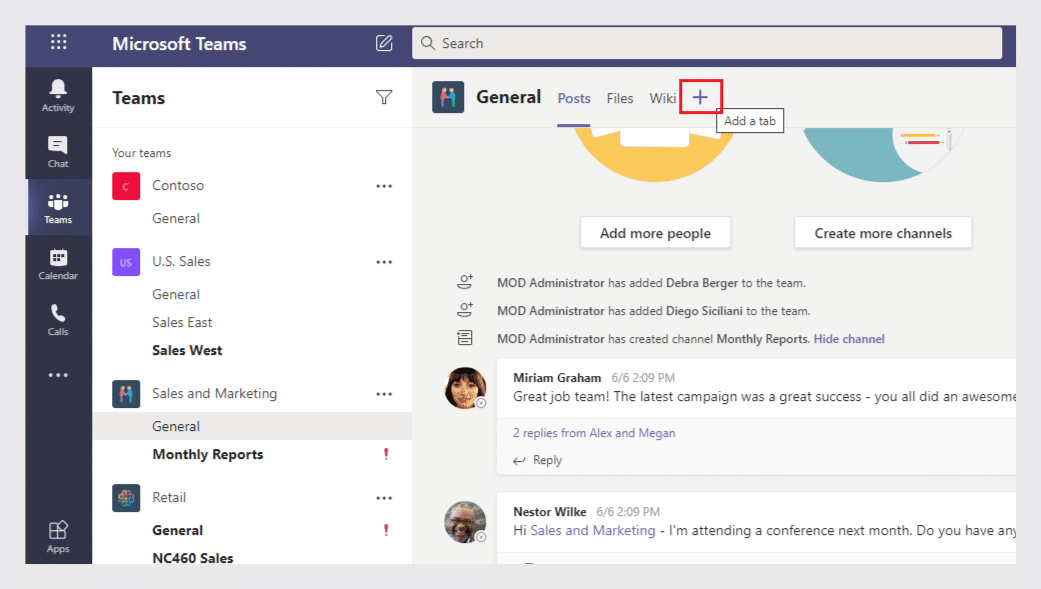This screenshot has width=1041, height=589.
Task: Click Miriam Graham's profile picture
Action: pyautogui.click(x=465, y=388)
